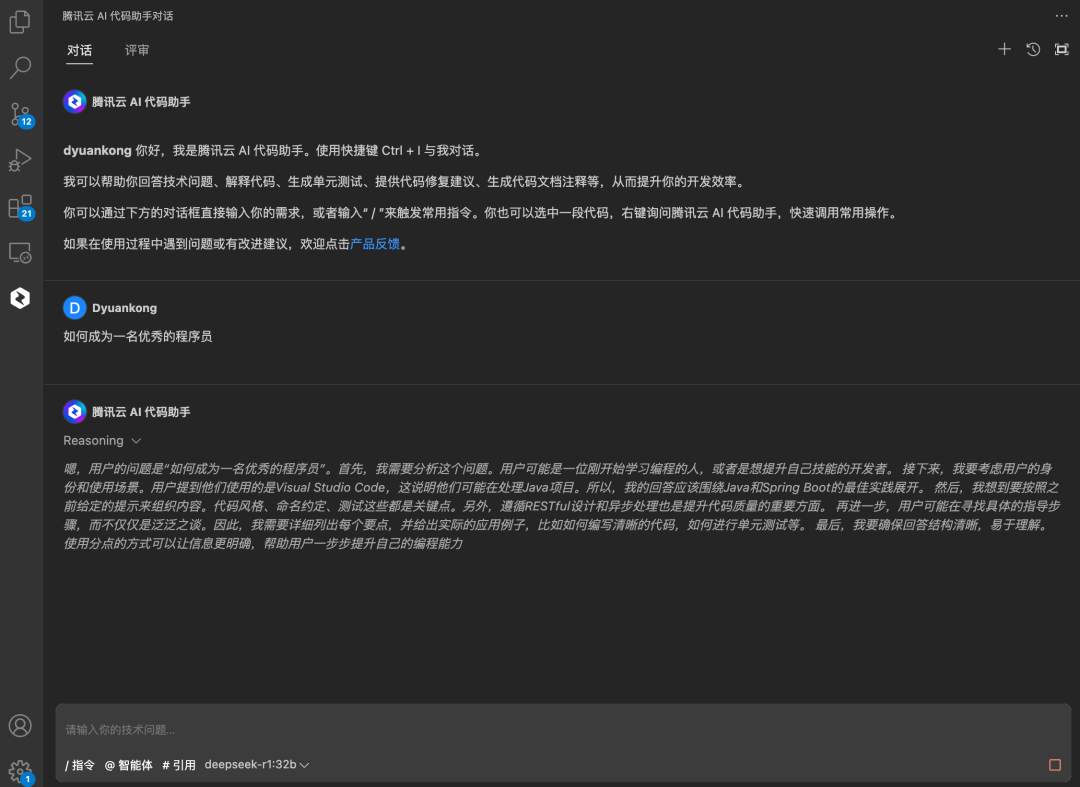
Task: Open the Manage settings gear
Action: (x=20, y=771)
